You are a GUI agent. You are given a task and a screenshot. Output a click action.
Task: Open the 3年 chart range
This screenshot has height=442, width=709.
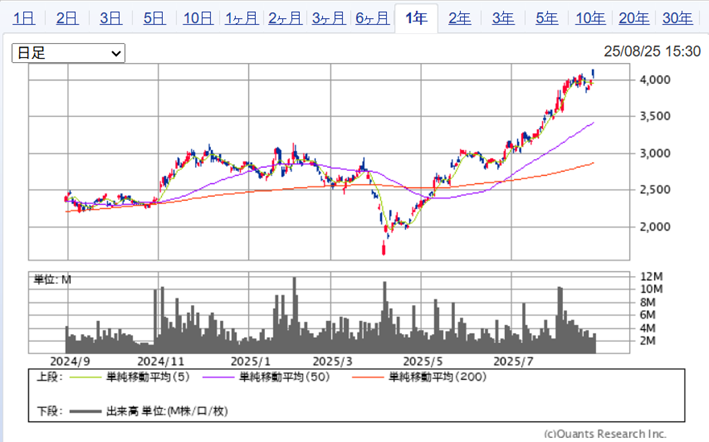(503, 18)
